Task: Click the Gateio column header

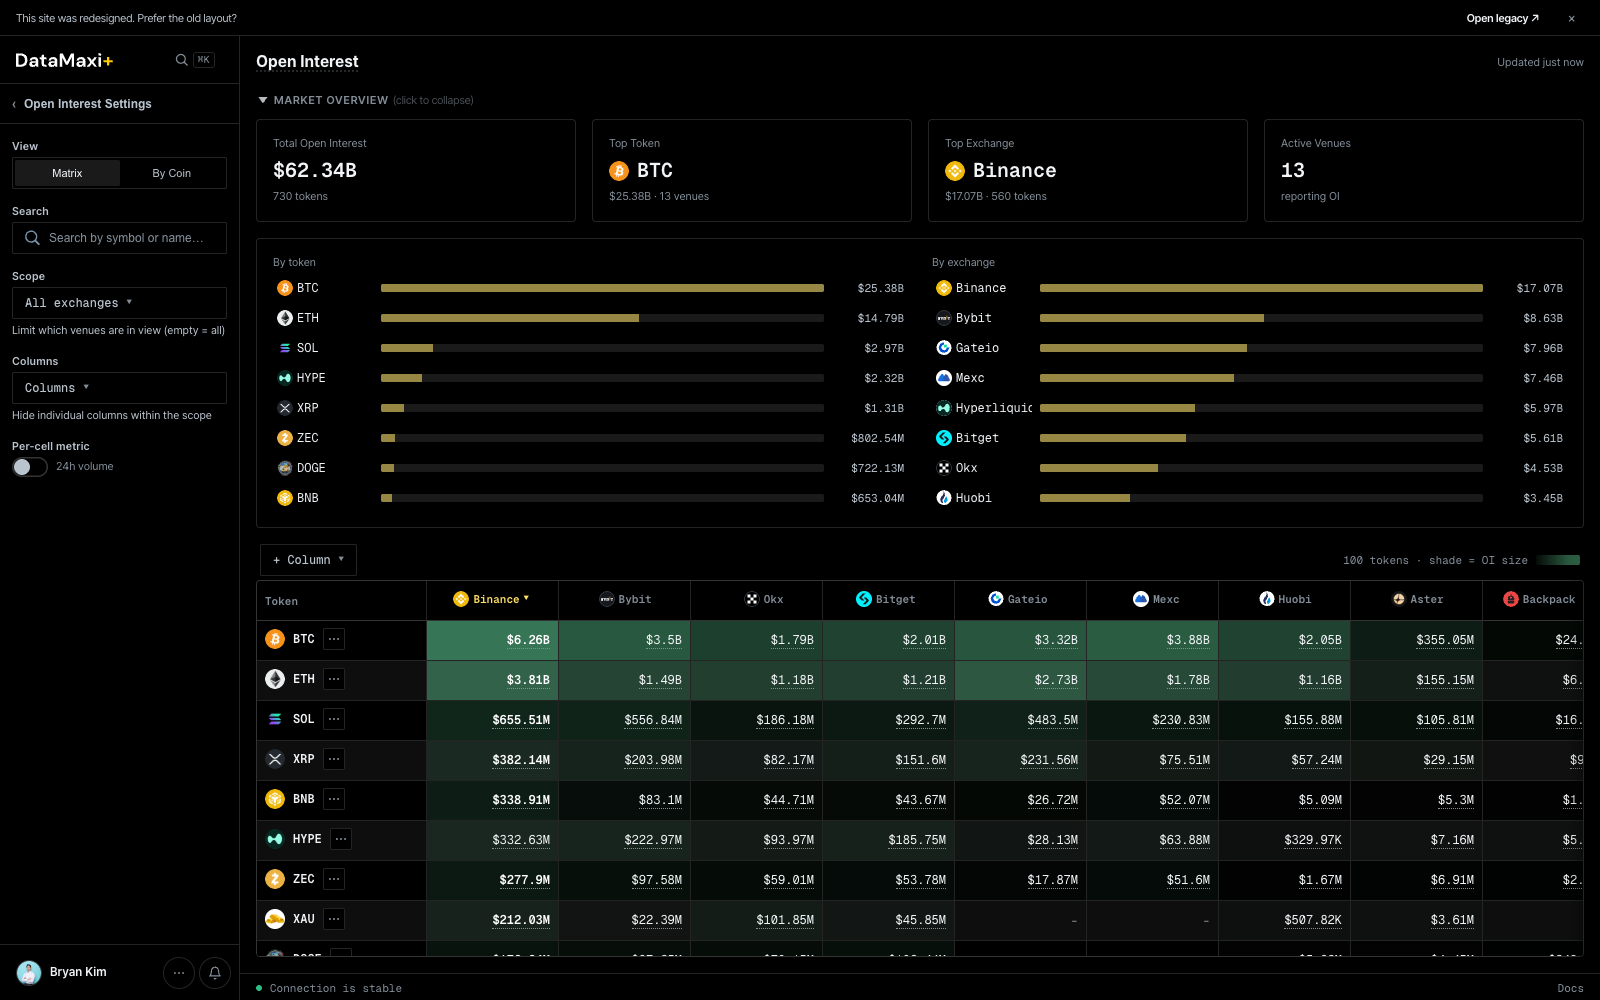Action: click(x=1020, y=600)
